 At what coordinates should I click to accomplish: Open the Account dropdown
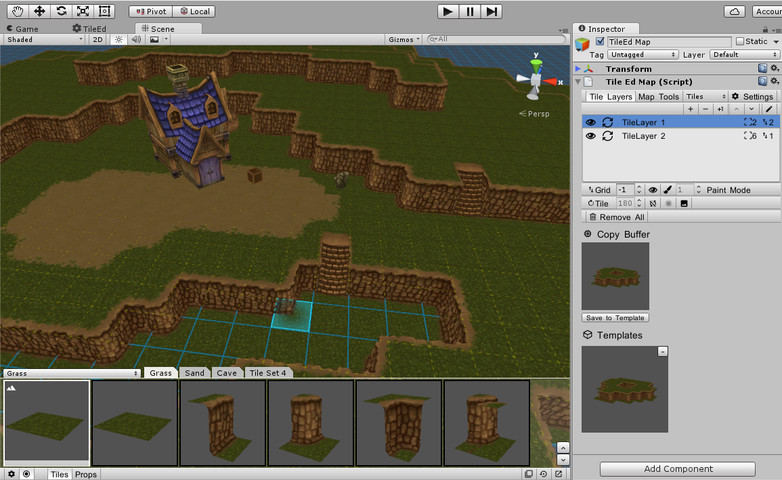coord(768,11)
